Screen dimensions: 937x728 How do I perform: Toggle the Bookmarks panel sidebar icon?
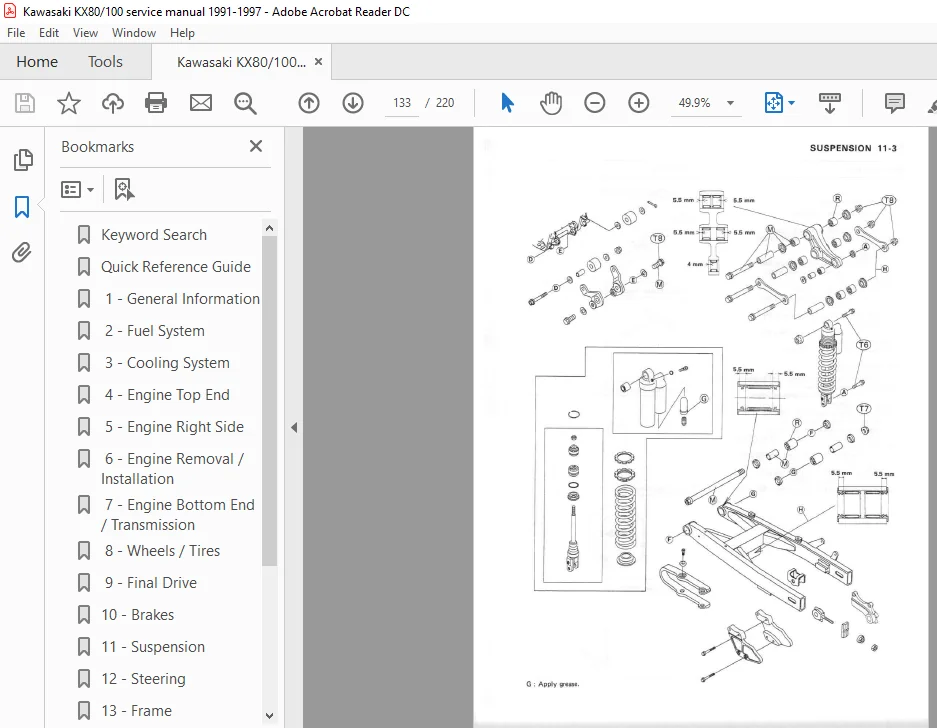click(x=22, y=207)
